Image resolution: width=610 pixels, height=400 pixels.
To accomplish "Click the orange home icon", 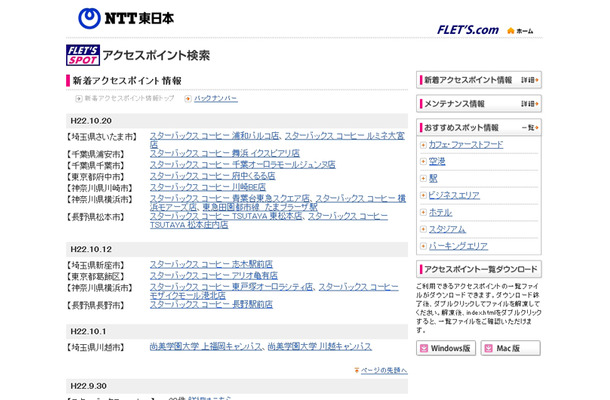I will [x=510, y=30].
